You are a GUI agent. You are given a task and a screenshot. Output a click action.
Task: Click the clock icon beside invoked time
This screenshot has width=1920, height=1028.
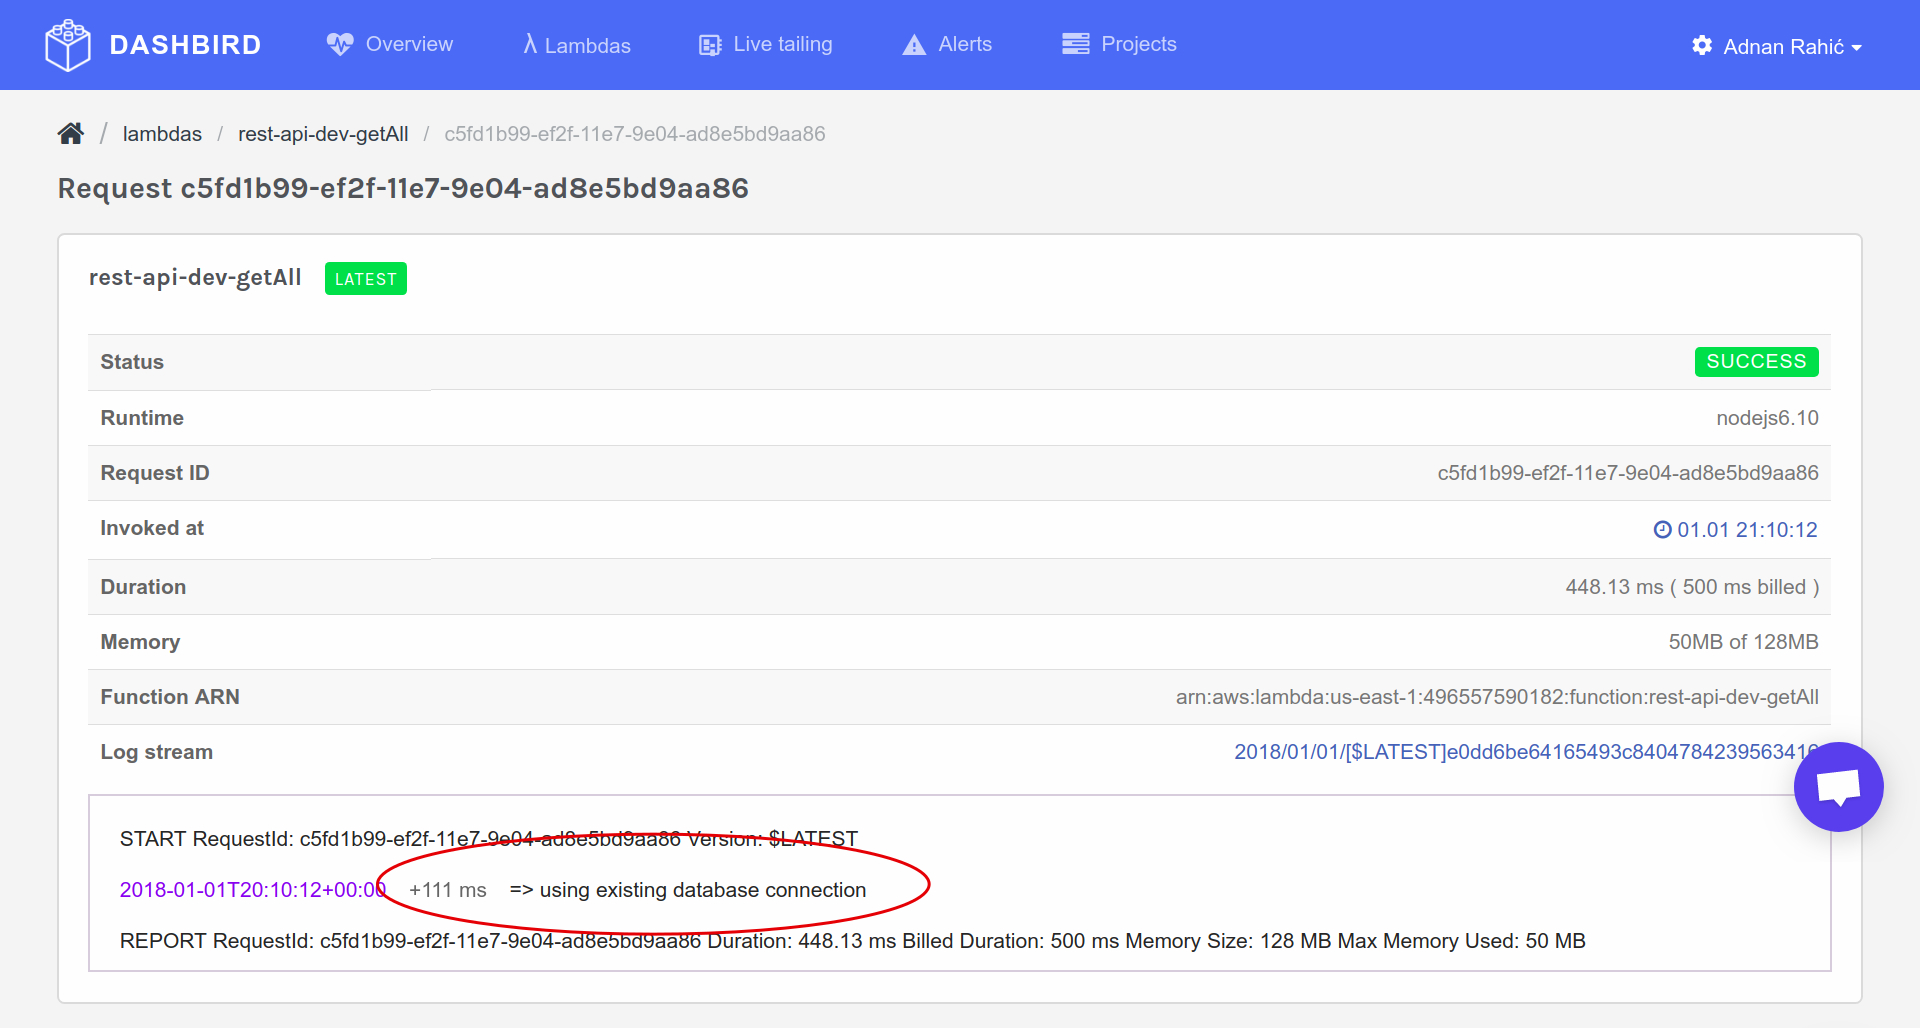click(x=1662, y=530)
